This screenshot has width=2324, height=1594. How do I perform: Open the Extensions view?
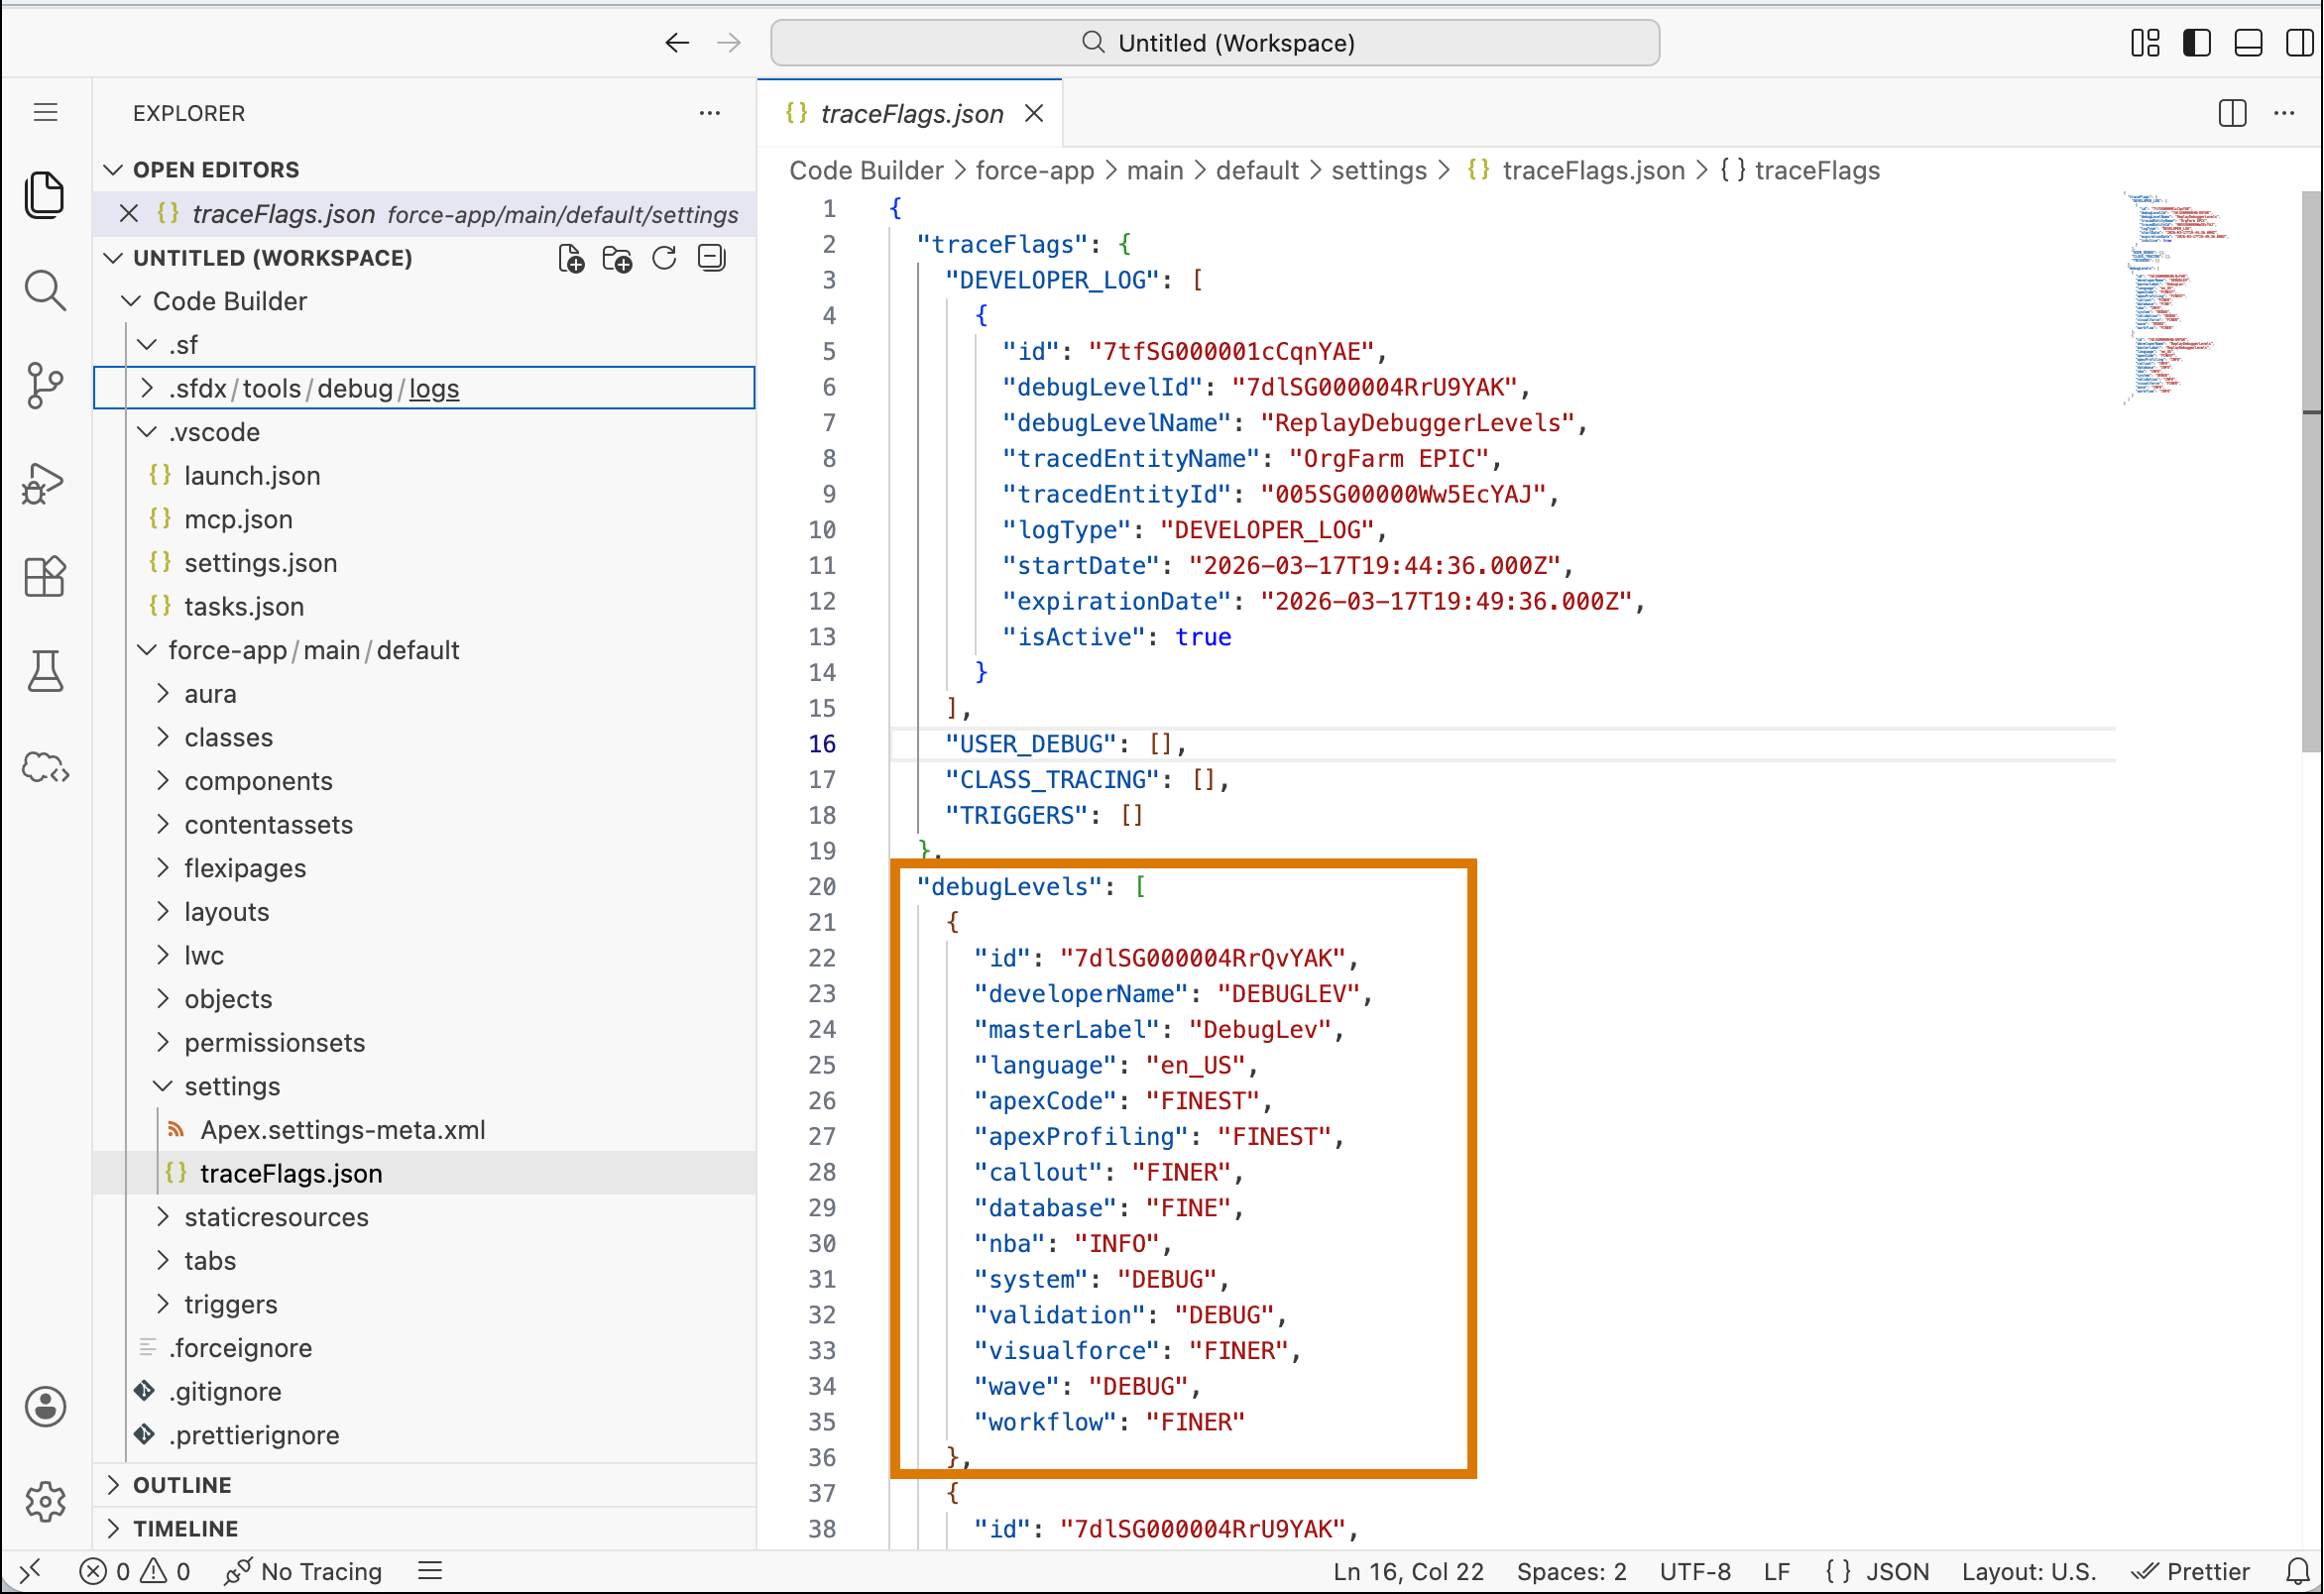coord(45,577)
